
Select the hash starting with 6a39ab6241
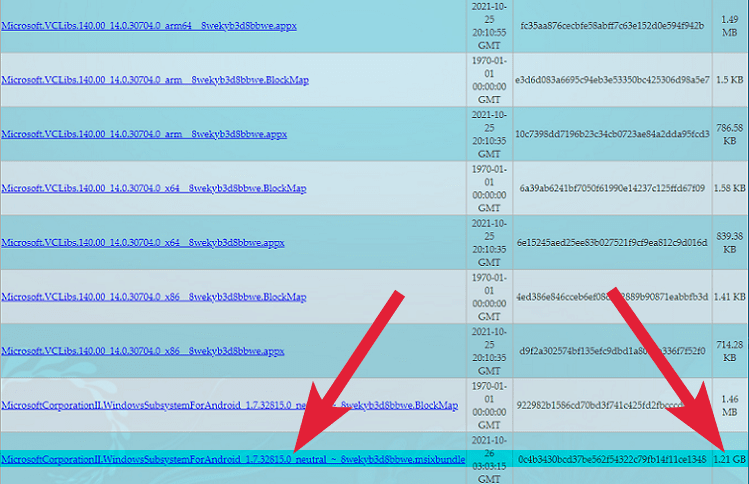(x=610, y=188)
